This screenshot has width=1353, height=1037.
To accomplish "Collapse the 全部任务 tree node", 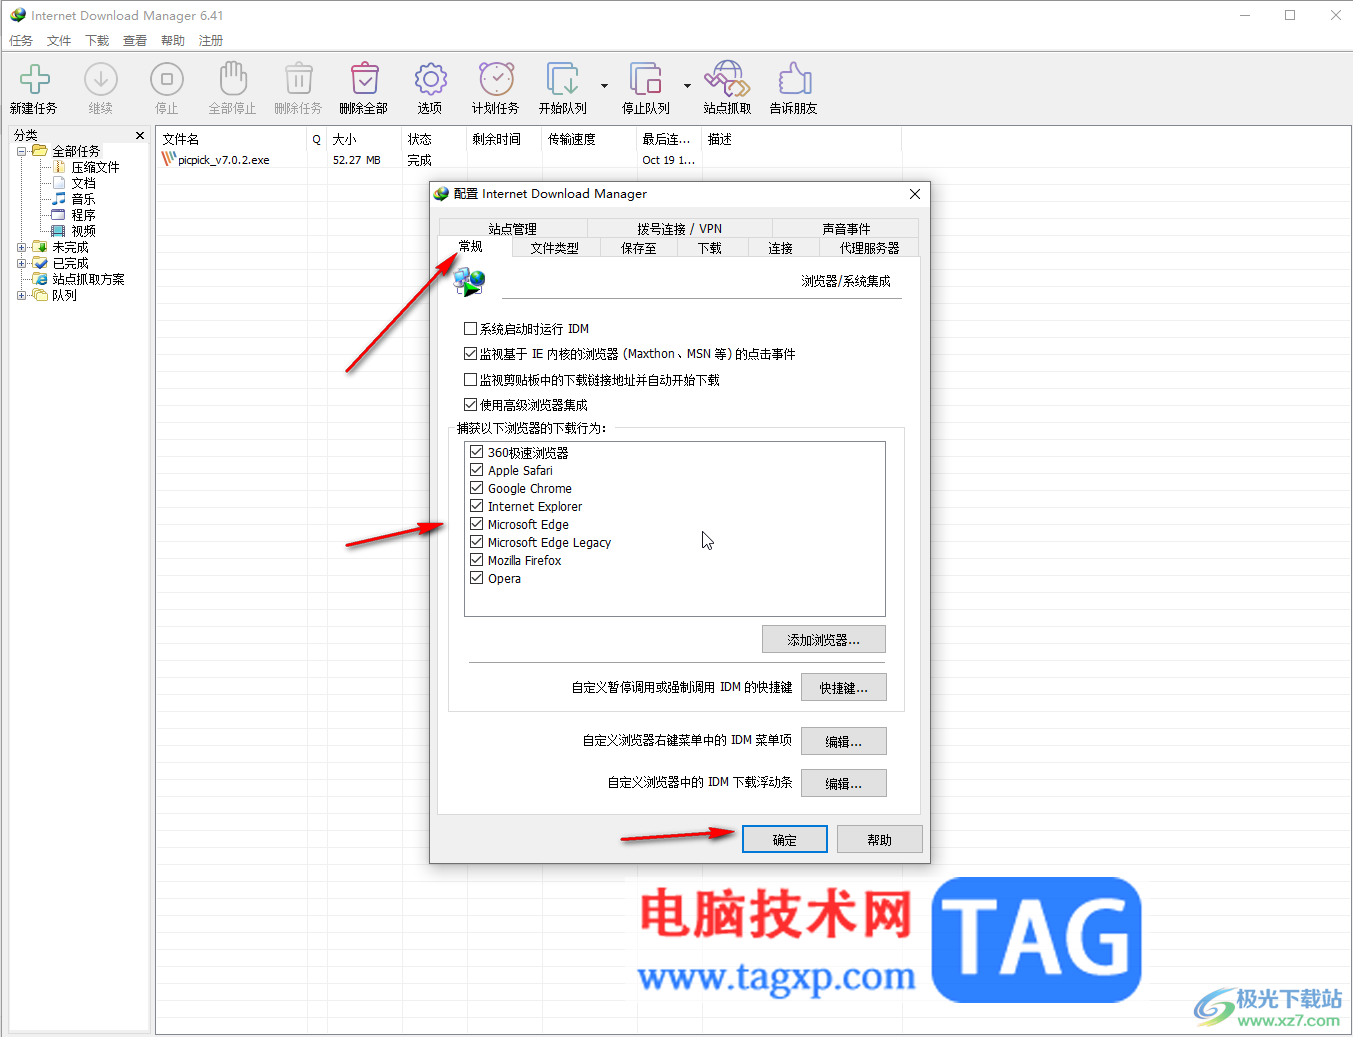I will (22, 151).
